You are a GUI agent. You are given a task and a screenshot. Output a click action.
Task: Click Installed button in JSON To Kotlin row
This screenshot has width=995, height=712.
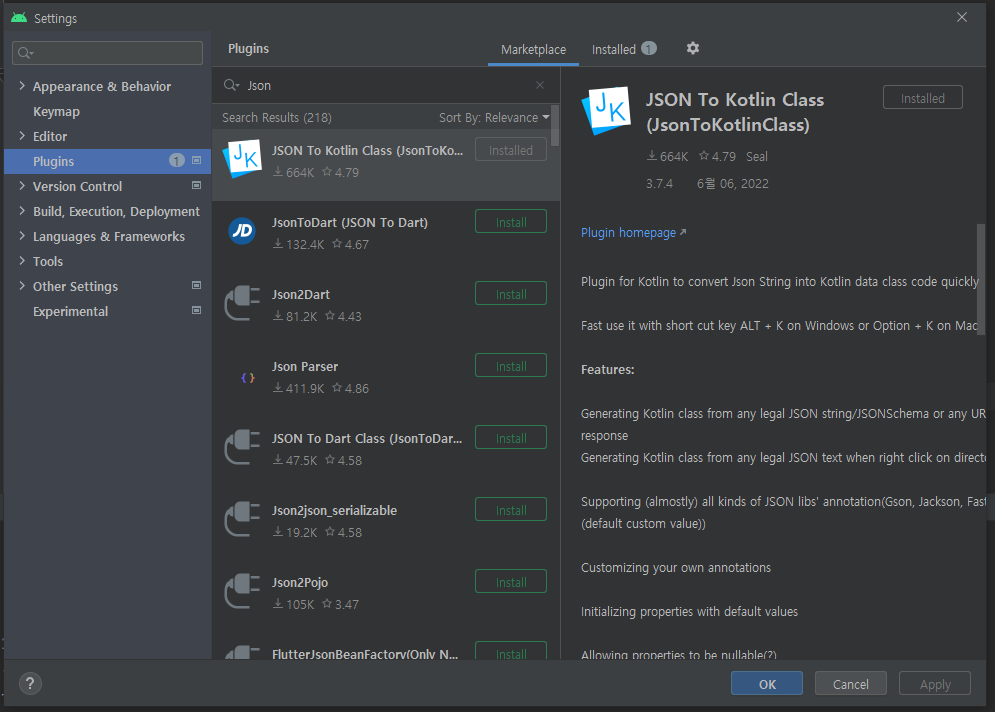click(x=511, y=150)
